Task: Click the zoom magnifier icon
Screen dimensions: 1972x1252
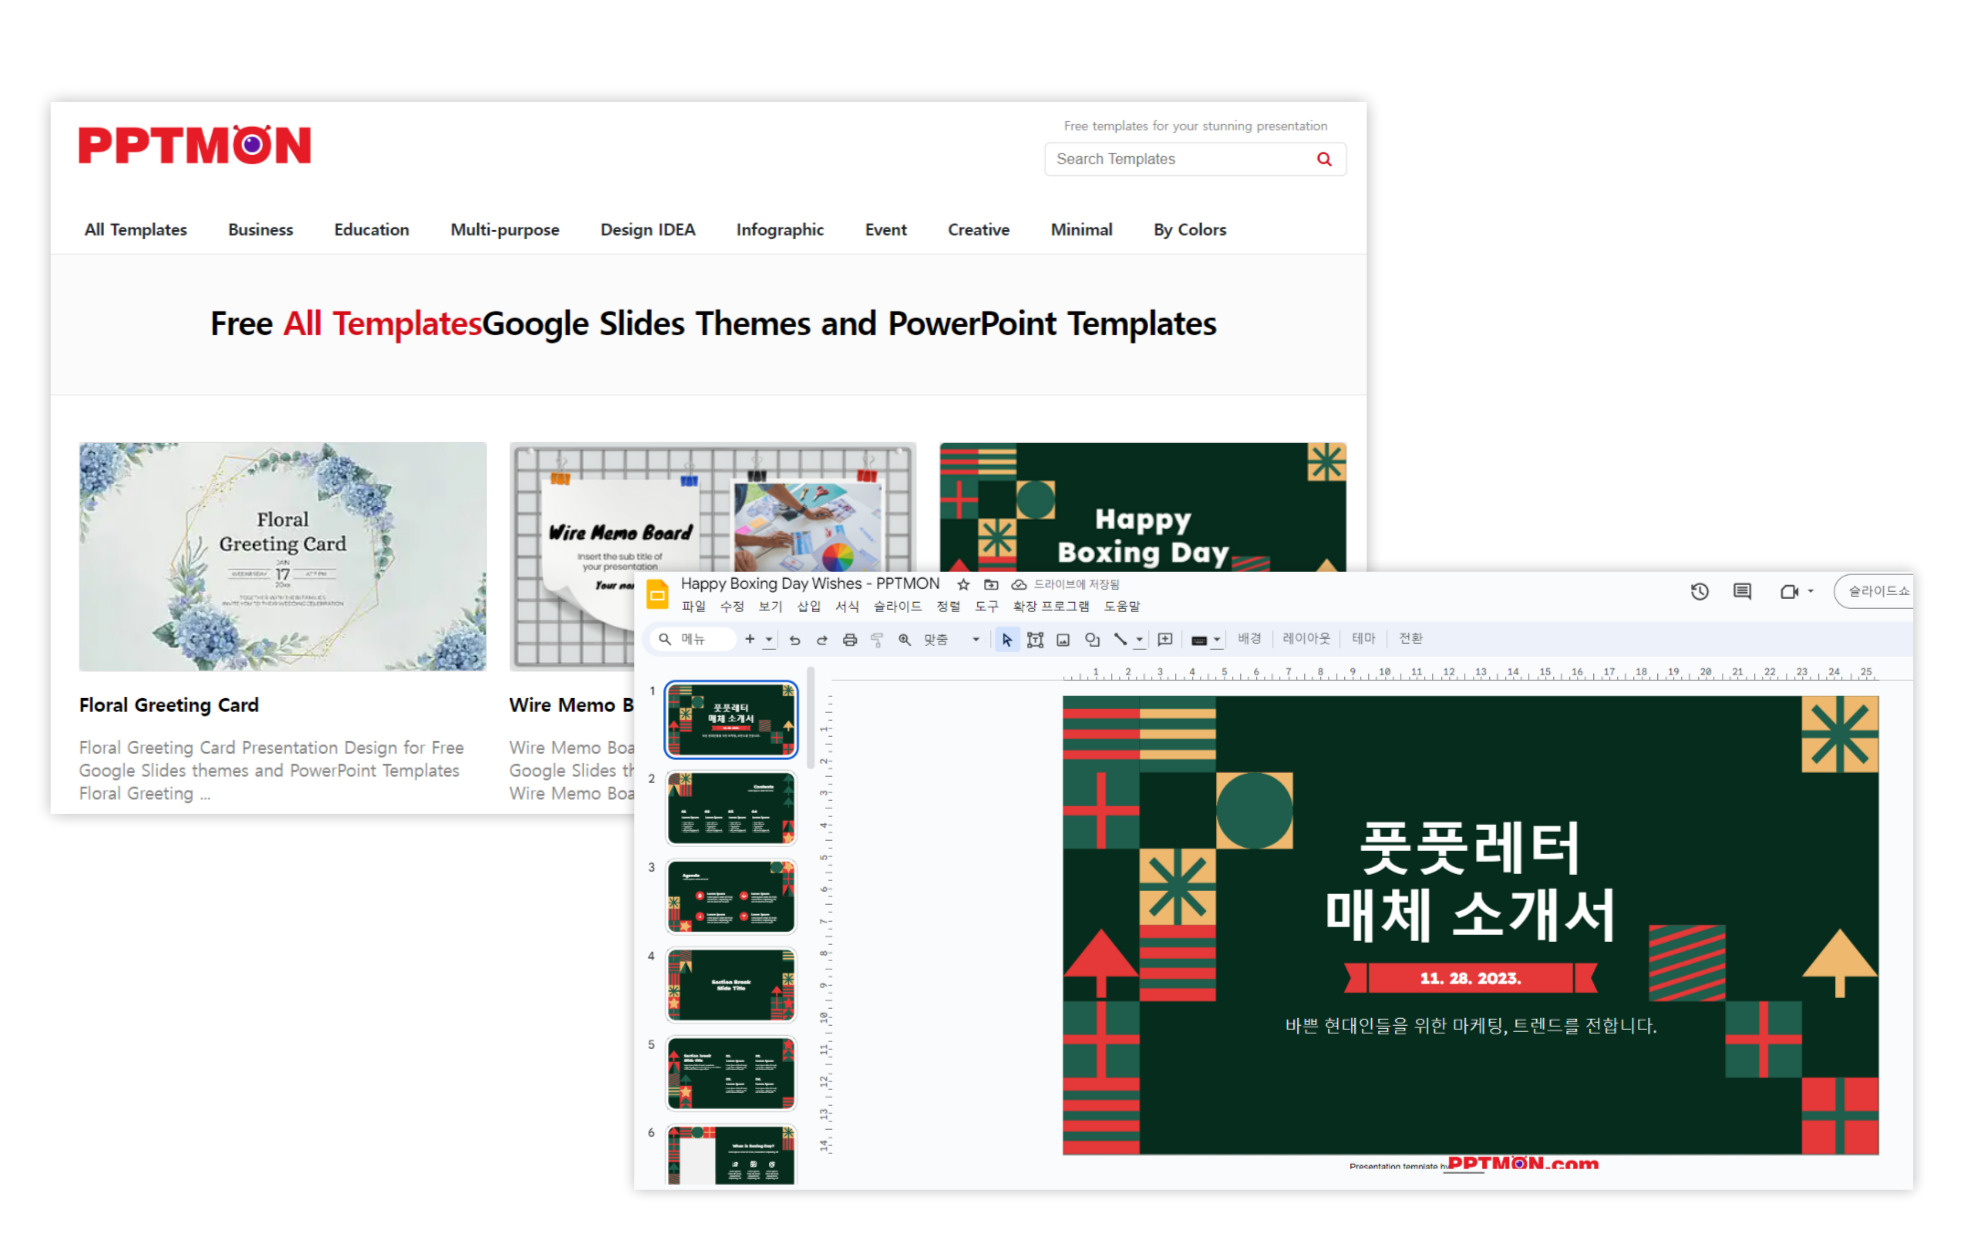Action: tap(904, 640)
